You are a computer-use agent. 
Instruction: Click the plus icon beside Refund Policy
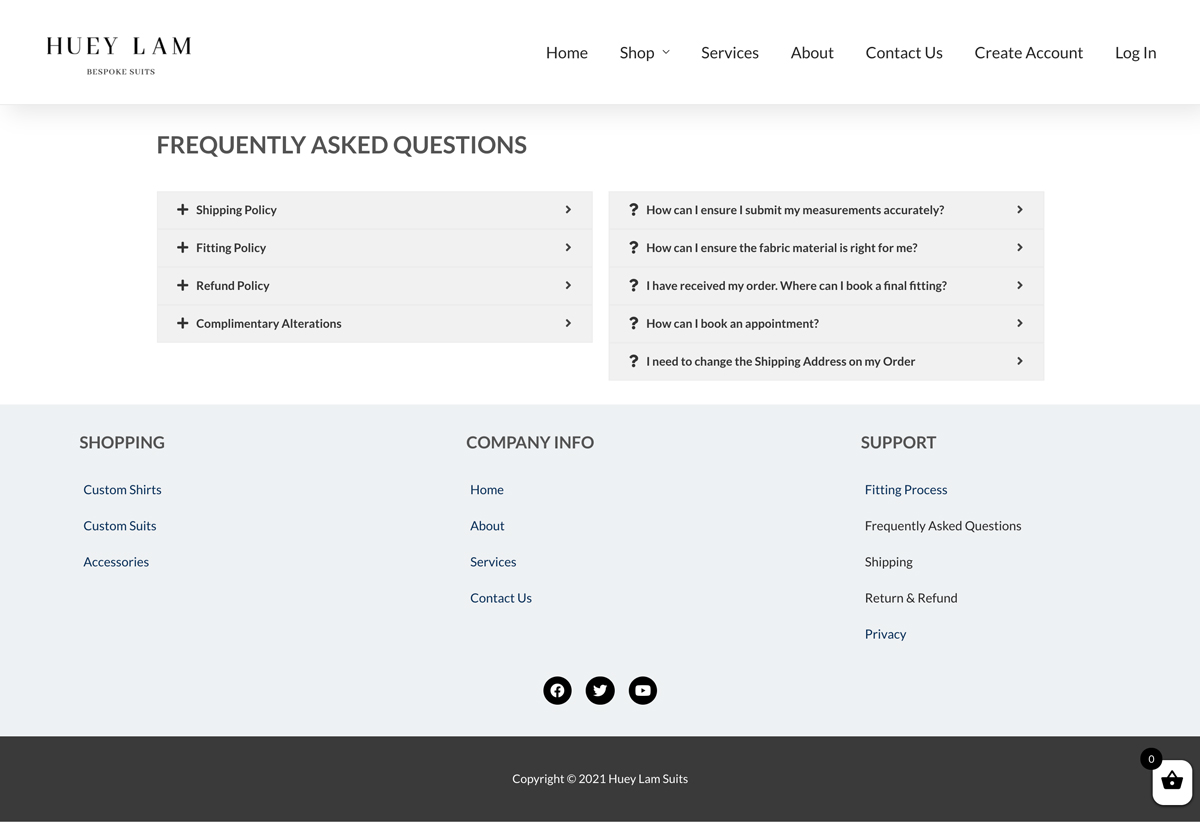pos(182,286)
